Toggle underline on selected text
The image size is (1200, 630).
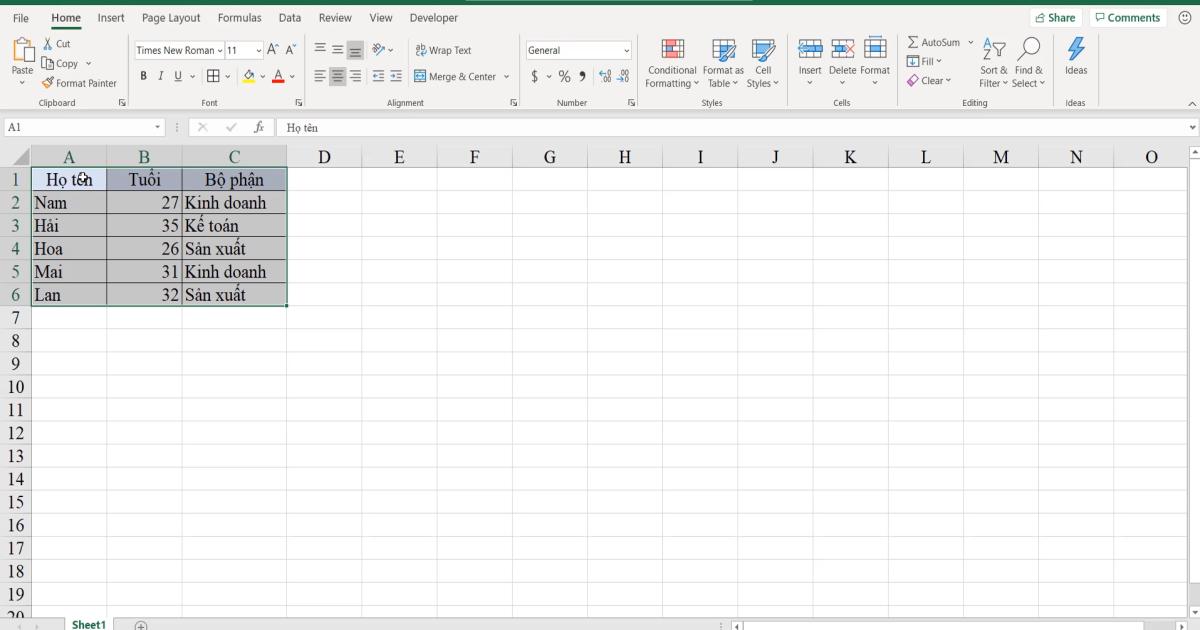pos(178,75)
